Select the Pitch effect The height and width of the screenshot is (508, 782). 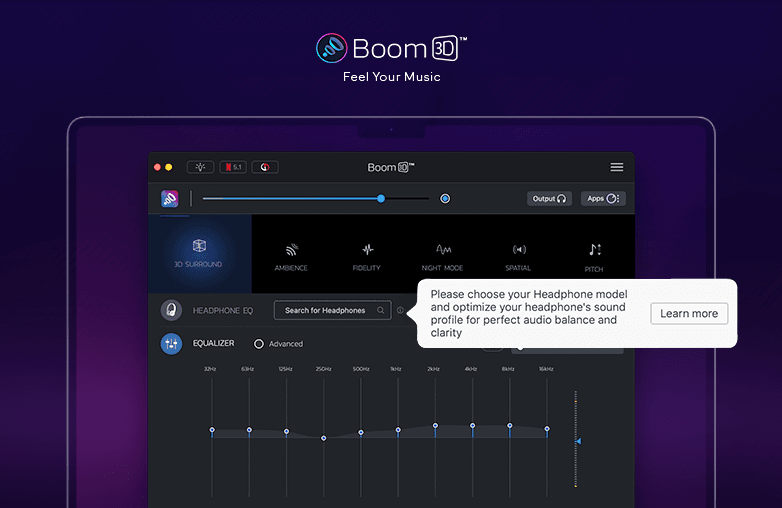coord(594,258)
